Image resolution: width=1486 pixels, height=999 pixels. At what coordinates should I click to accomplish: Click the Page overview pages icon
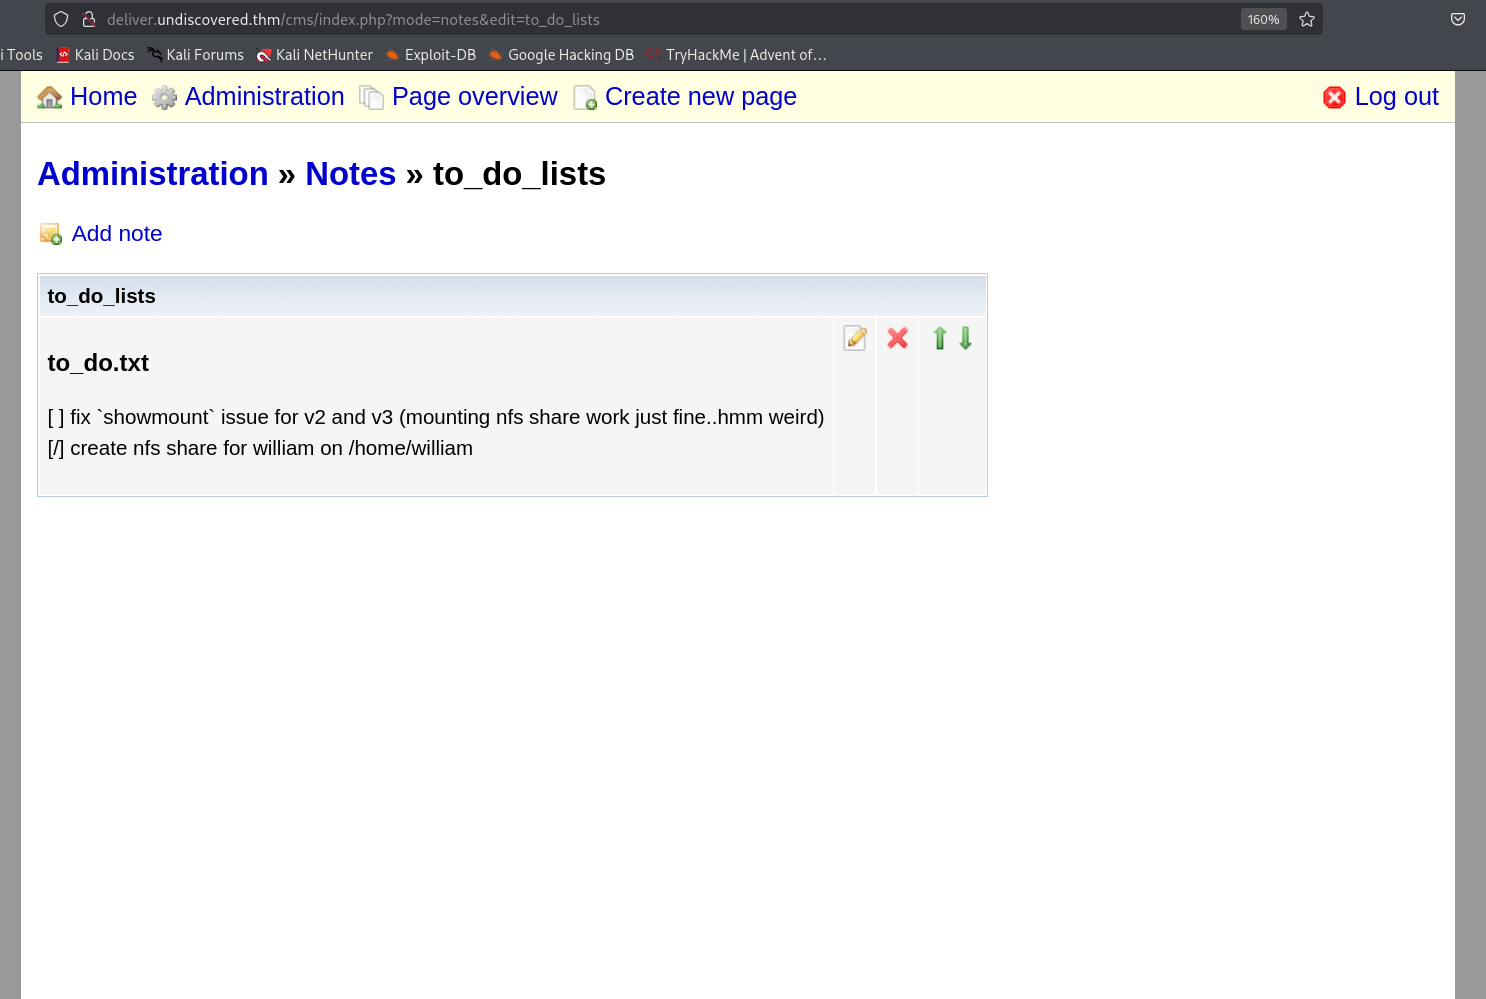372,97
